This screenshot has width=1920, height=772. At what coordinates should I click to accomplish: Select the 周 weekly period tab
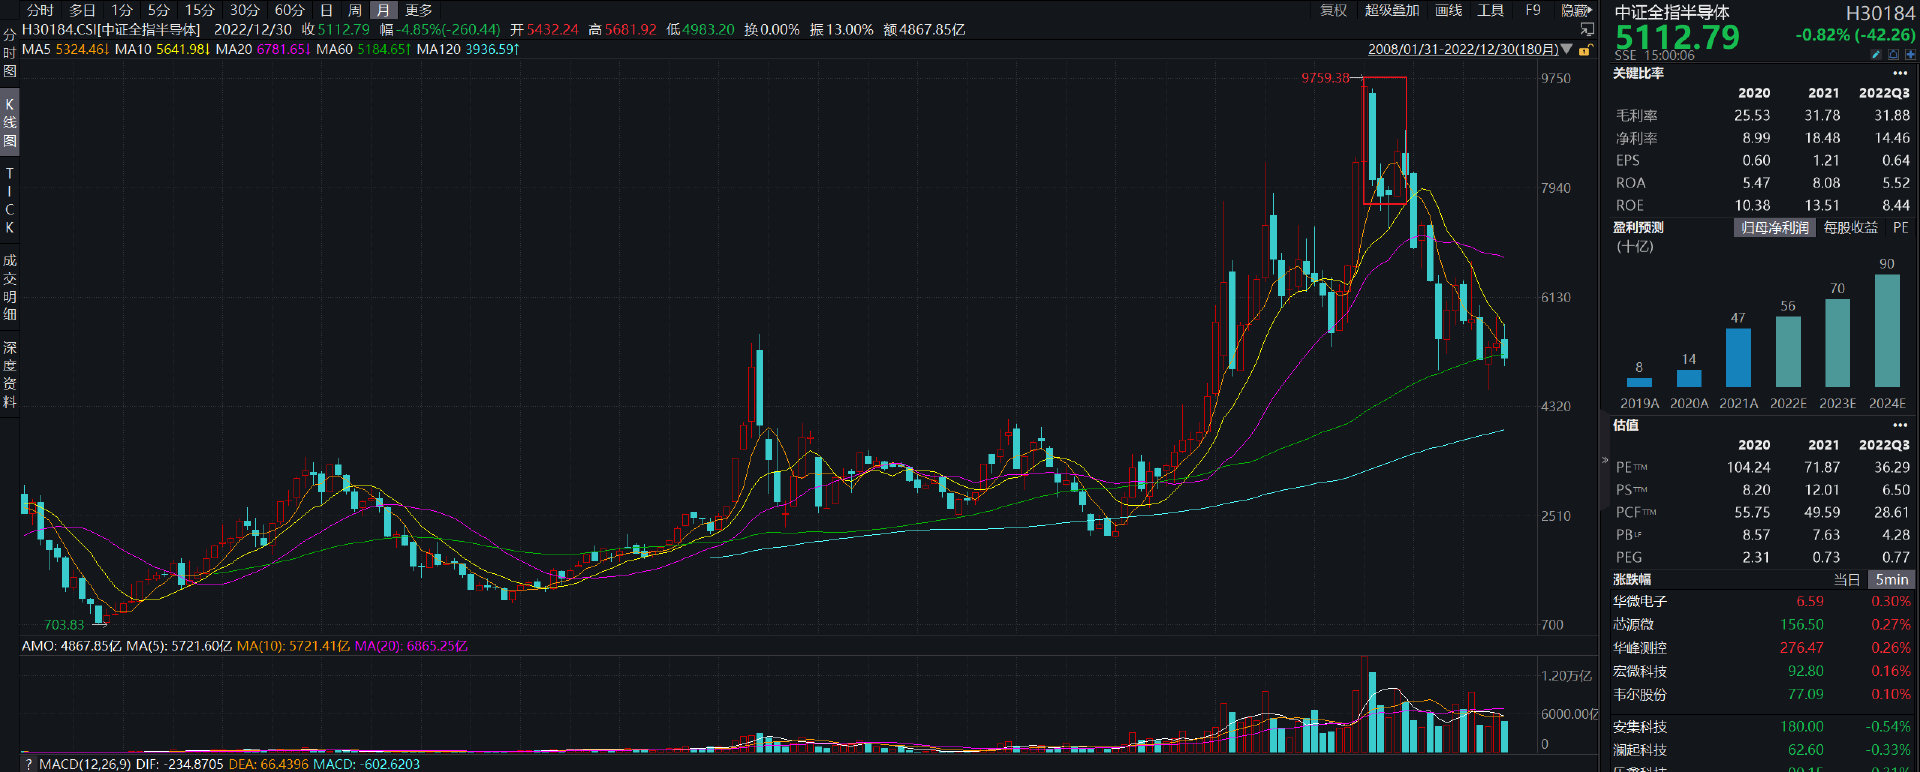click(354, 10)
